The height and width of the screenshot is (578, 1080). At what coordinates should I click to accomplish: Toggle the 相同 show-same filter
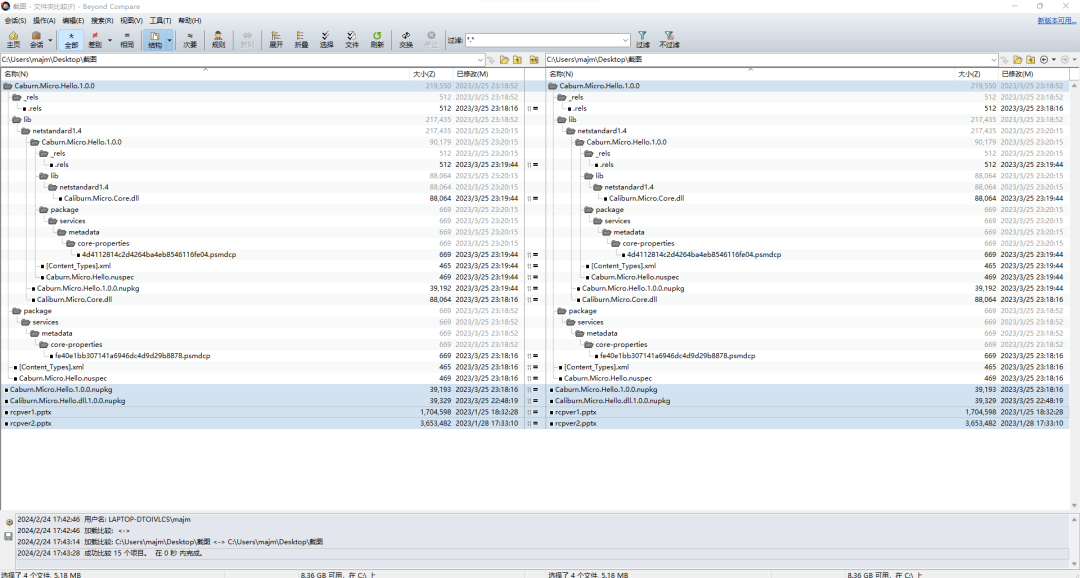(x=127, y=39)
